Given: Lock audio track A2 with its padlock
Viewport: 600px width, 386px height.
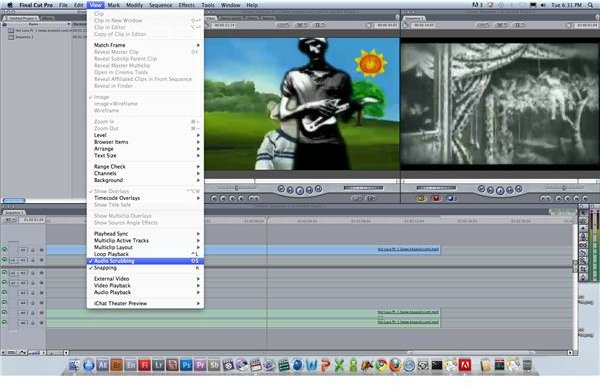Looking at the screenshot, I should pyautogui.click(x=33, y=283).
